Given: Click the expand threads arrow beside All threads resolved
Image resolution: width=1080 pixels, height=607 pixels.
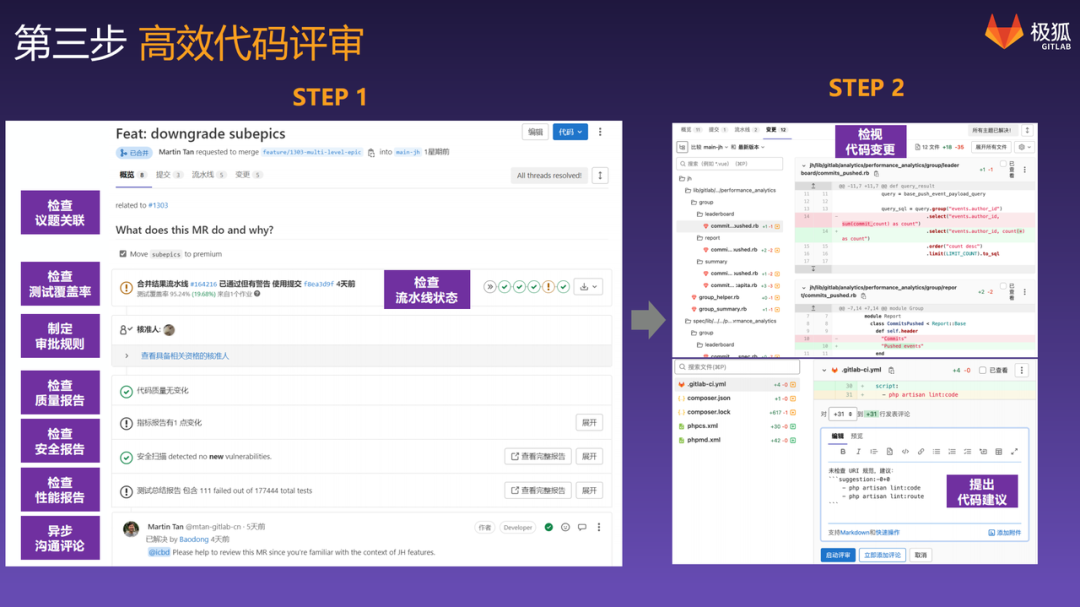Looking at the screenshot, I should click(x=600, y=175).
